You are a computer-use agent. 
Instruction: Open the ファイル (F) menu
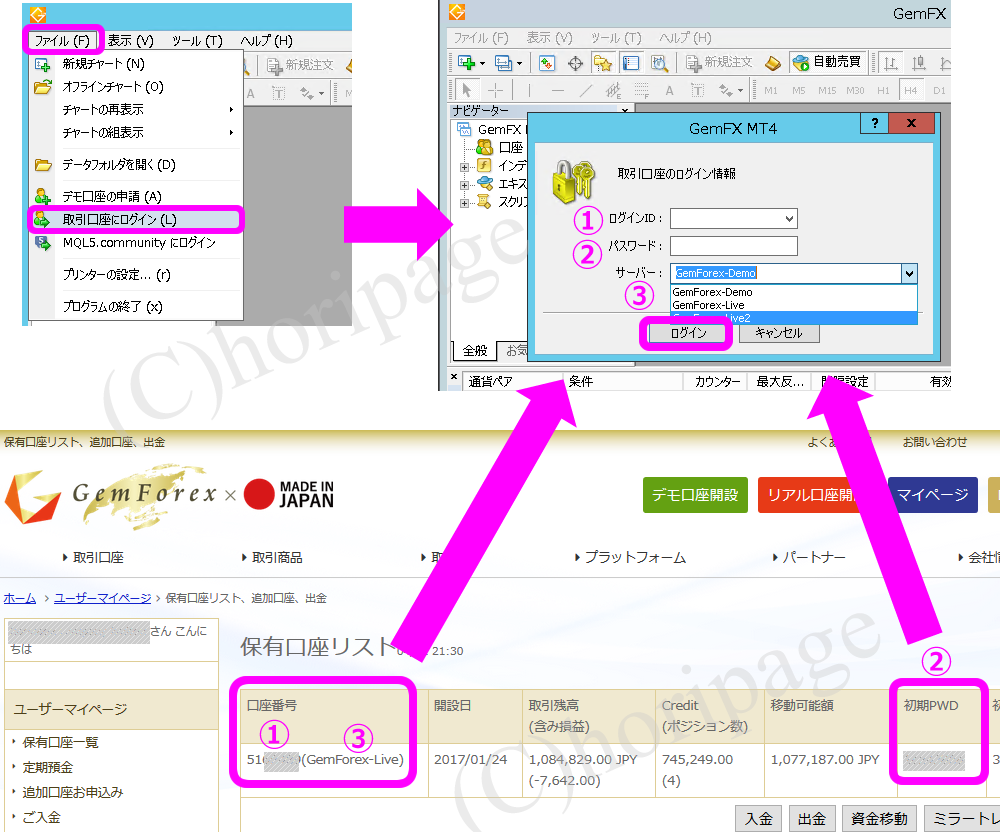[x=62, y=41]
